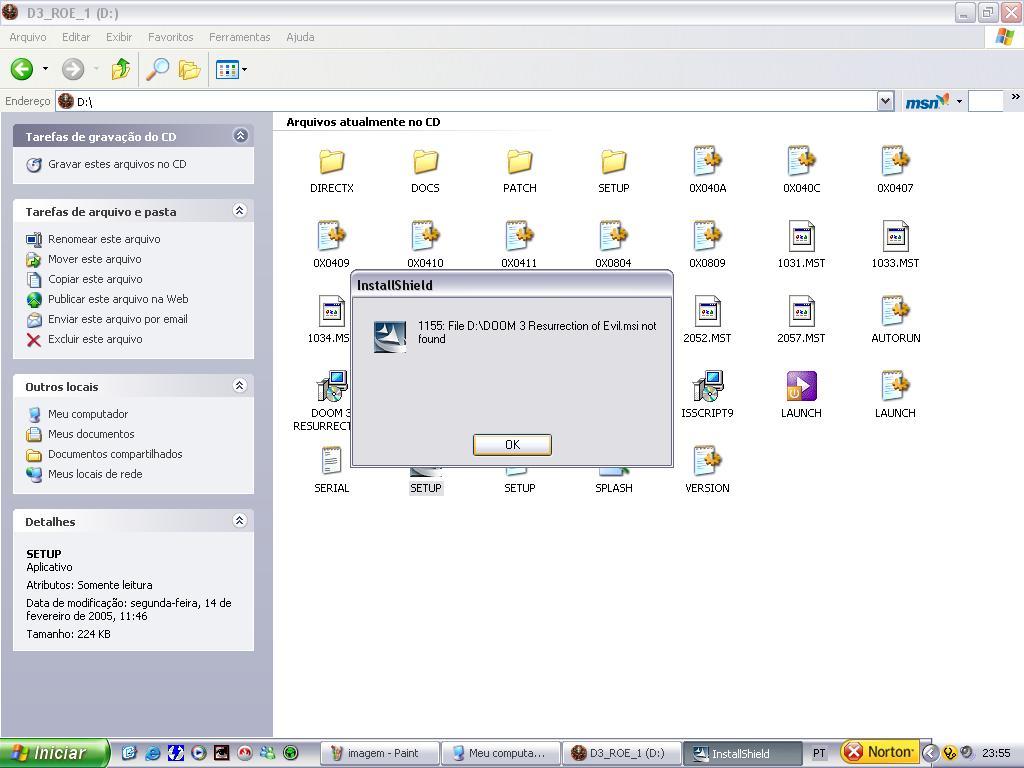Image resolution: width=1024 pixels, height=768 pixels.
Task: Select the DOCS folder icon
Action: 425,161
